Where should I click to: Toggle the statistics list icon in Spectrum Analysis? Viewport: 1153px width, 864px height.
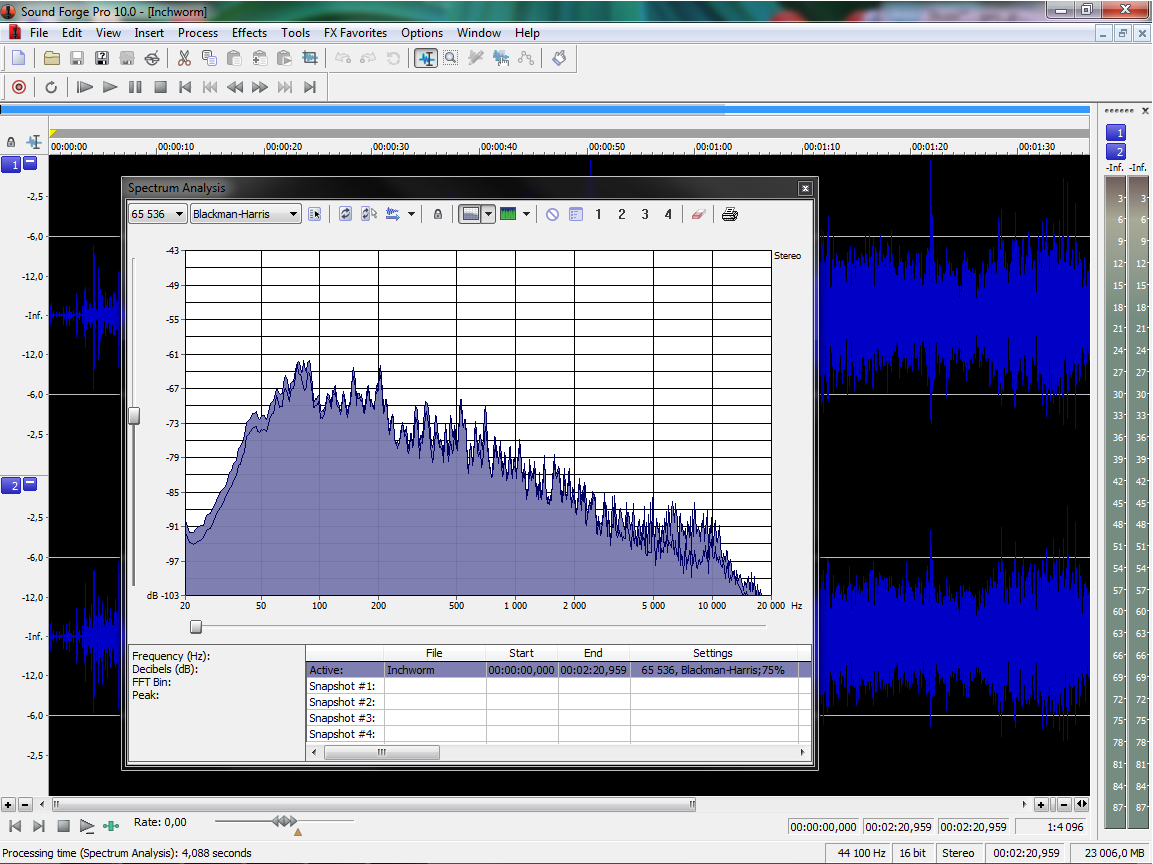tap(576, 214)
